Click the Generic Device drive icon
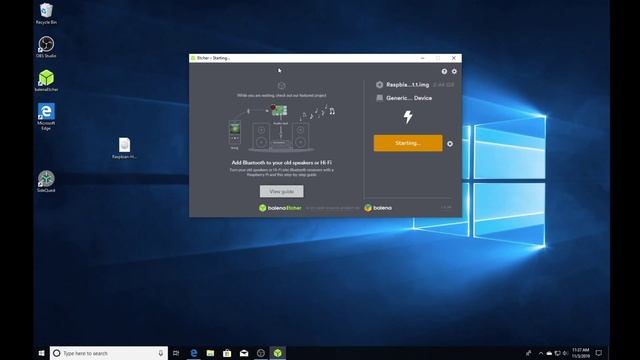The width and height of the screenshot is (640, 360). pos(380,98)
